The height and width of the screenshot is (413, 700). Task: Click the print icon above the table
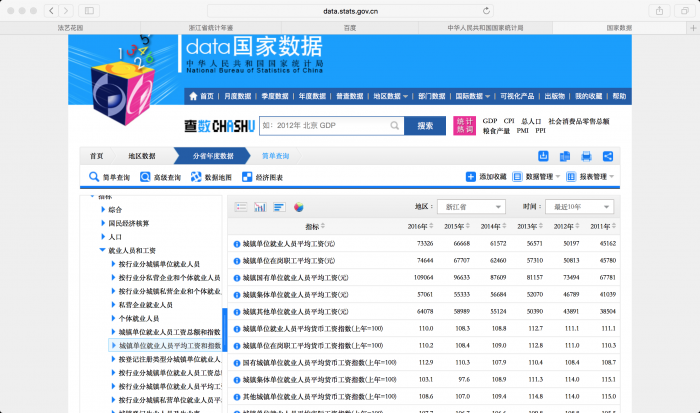(x=586, y=156)
